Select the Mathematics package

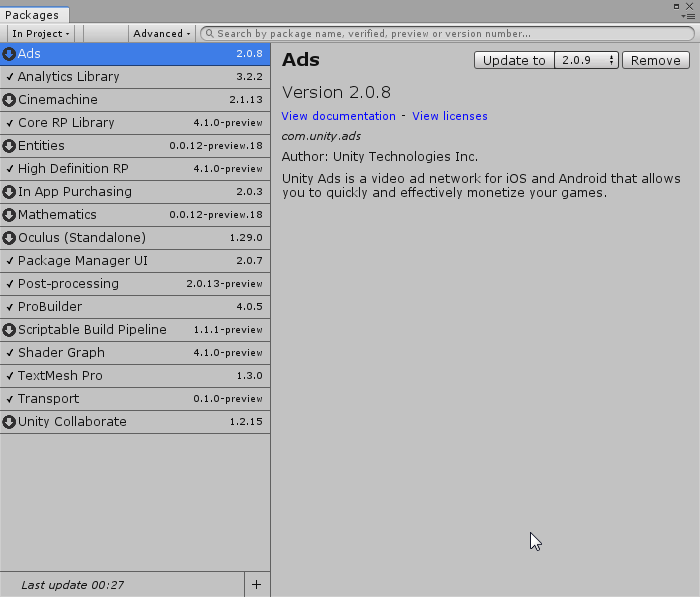click(x=135, y=215)
